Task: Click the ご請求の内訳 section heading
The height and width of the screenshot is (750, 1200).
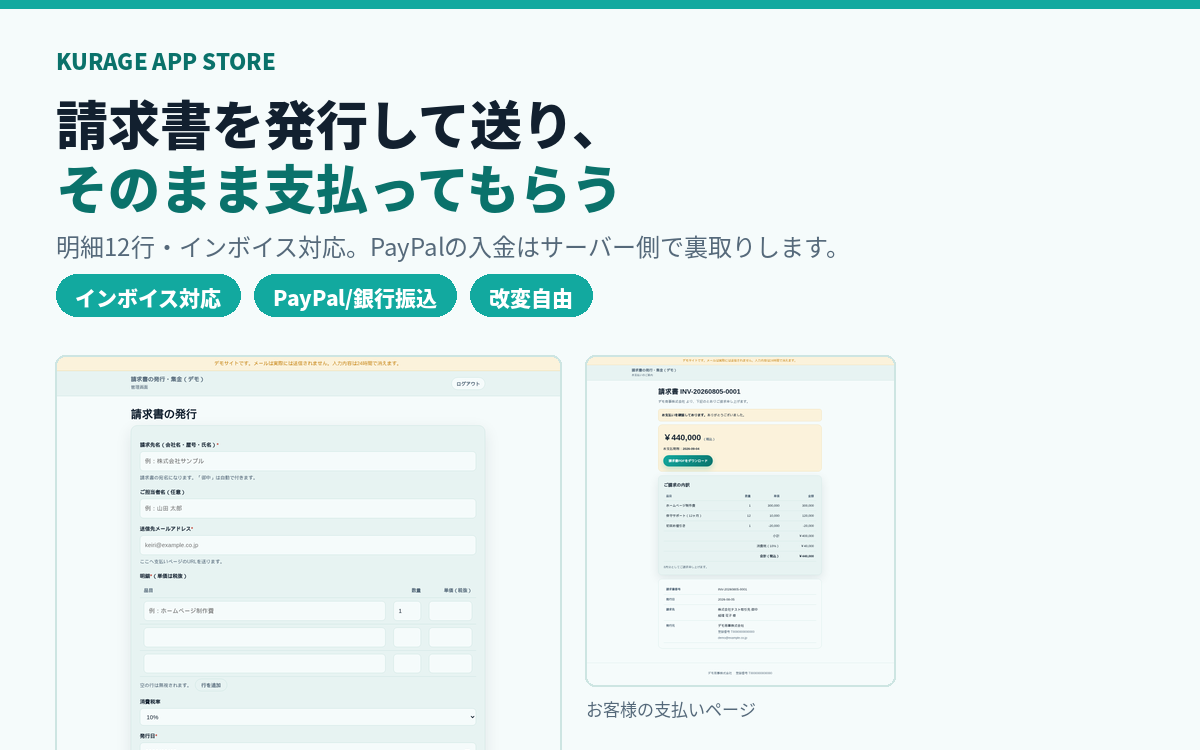Action: pyautogui.click(x=677, y=485)
